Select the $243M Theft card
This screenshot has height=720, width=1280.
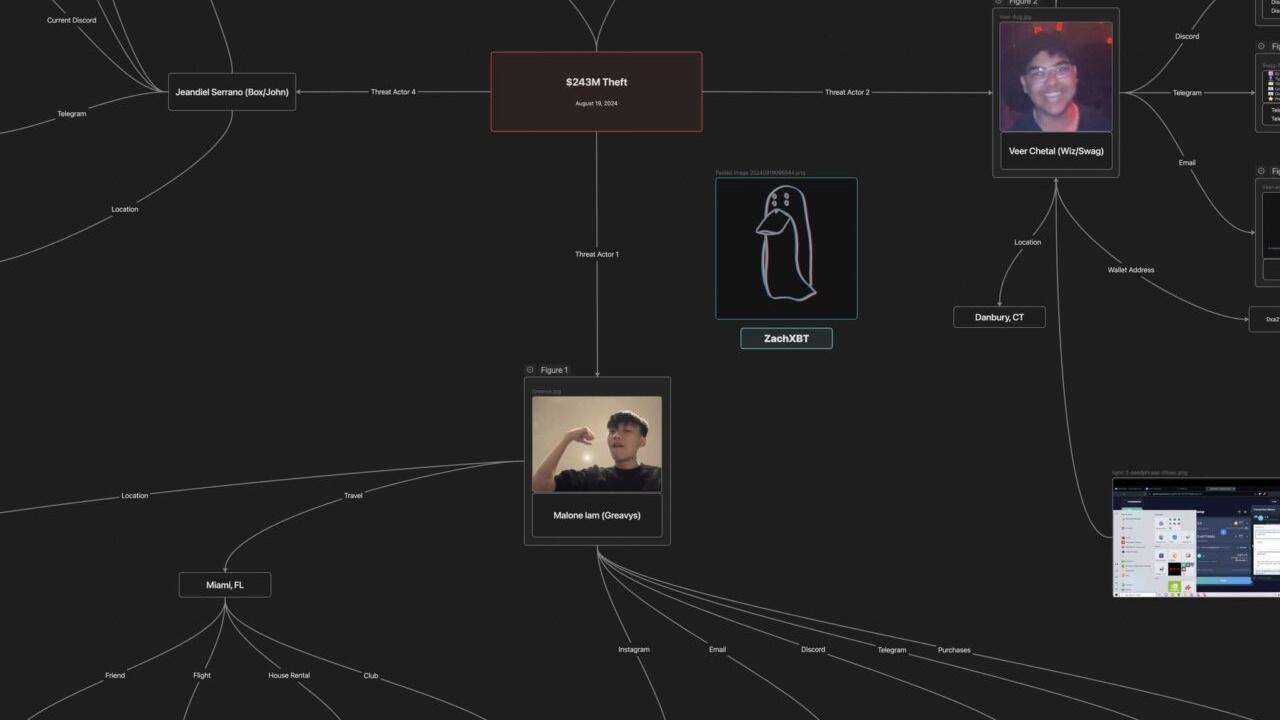point(596,92)
